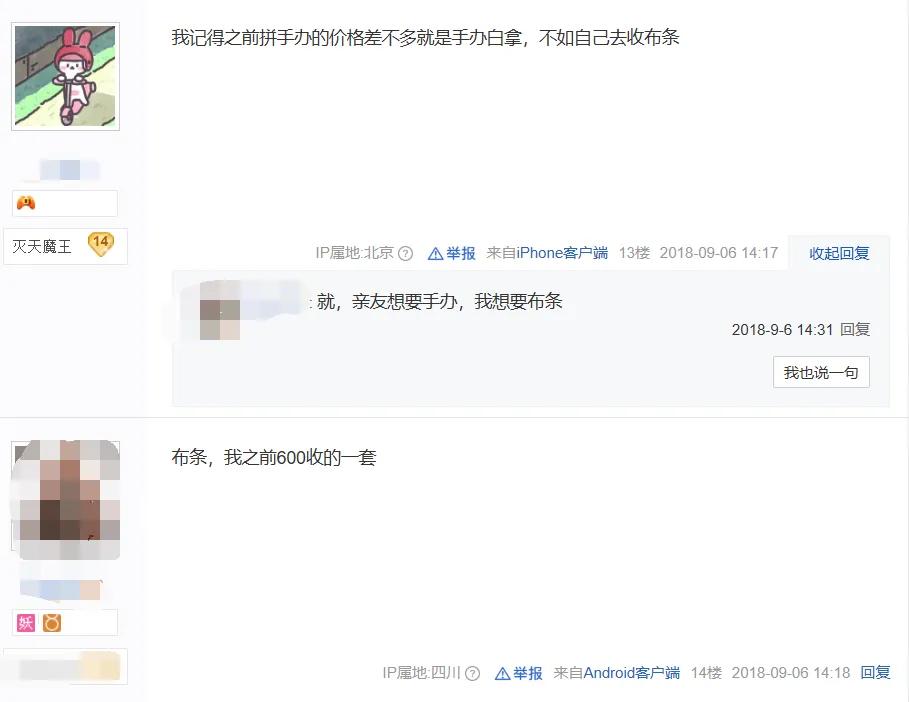The height and width of the screenshot is (702, 909).
Task: Collapse replies with 收起回复
Action: point(839,253)
